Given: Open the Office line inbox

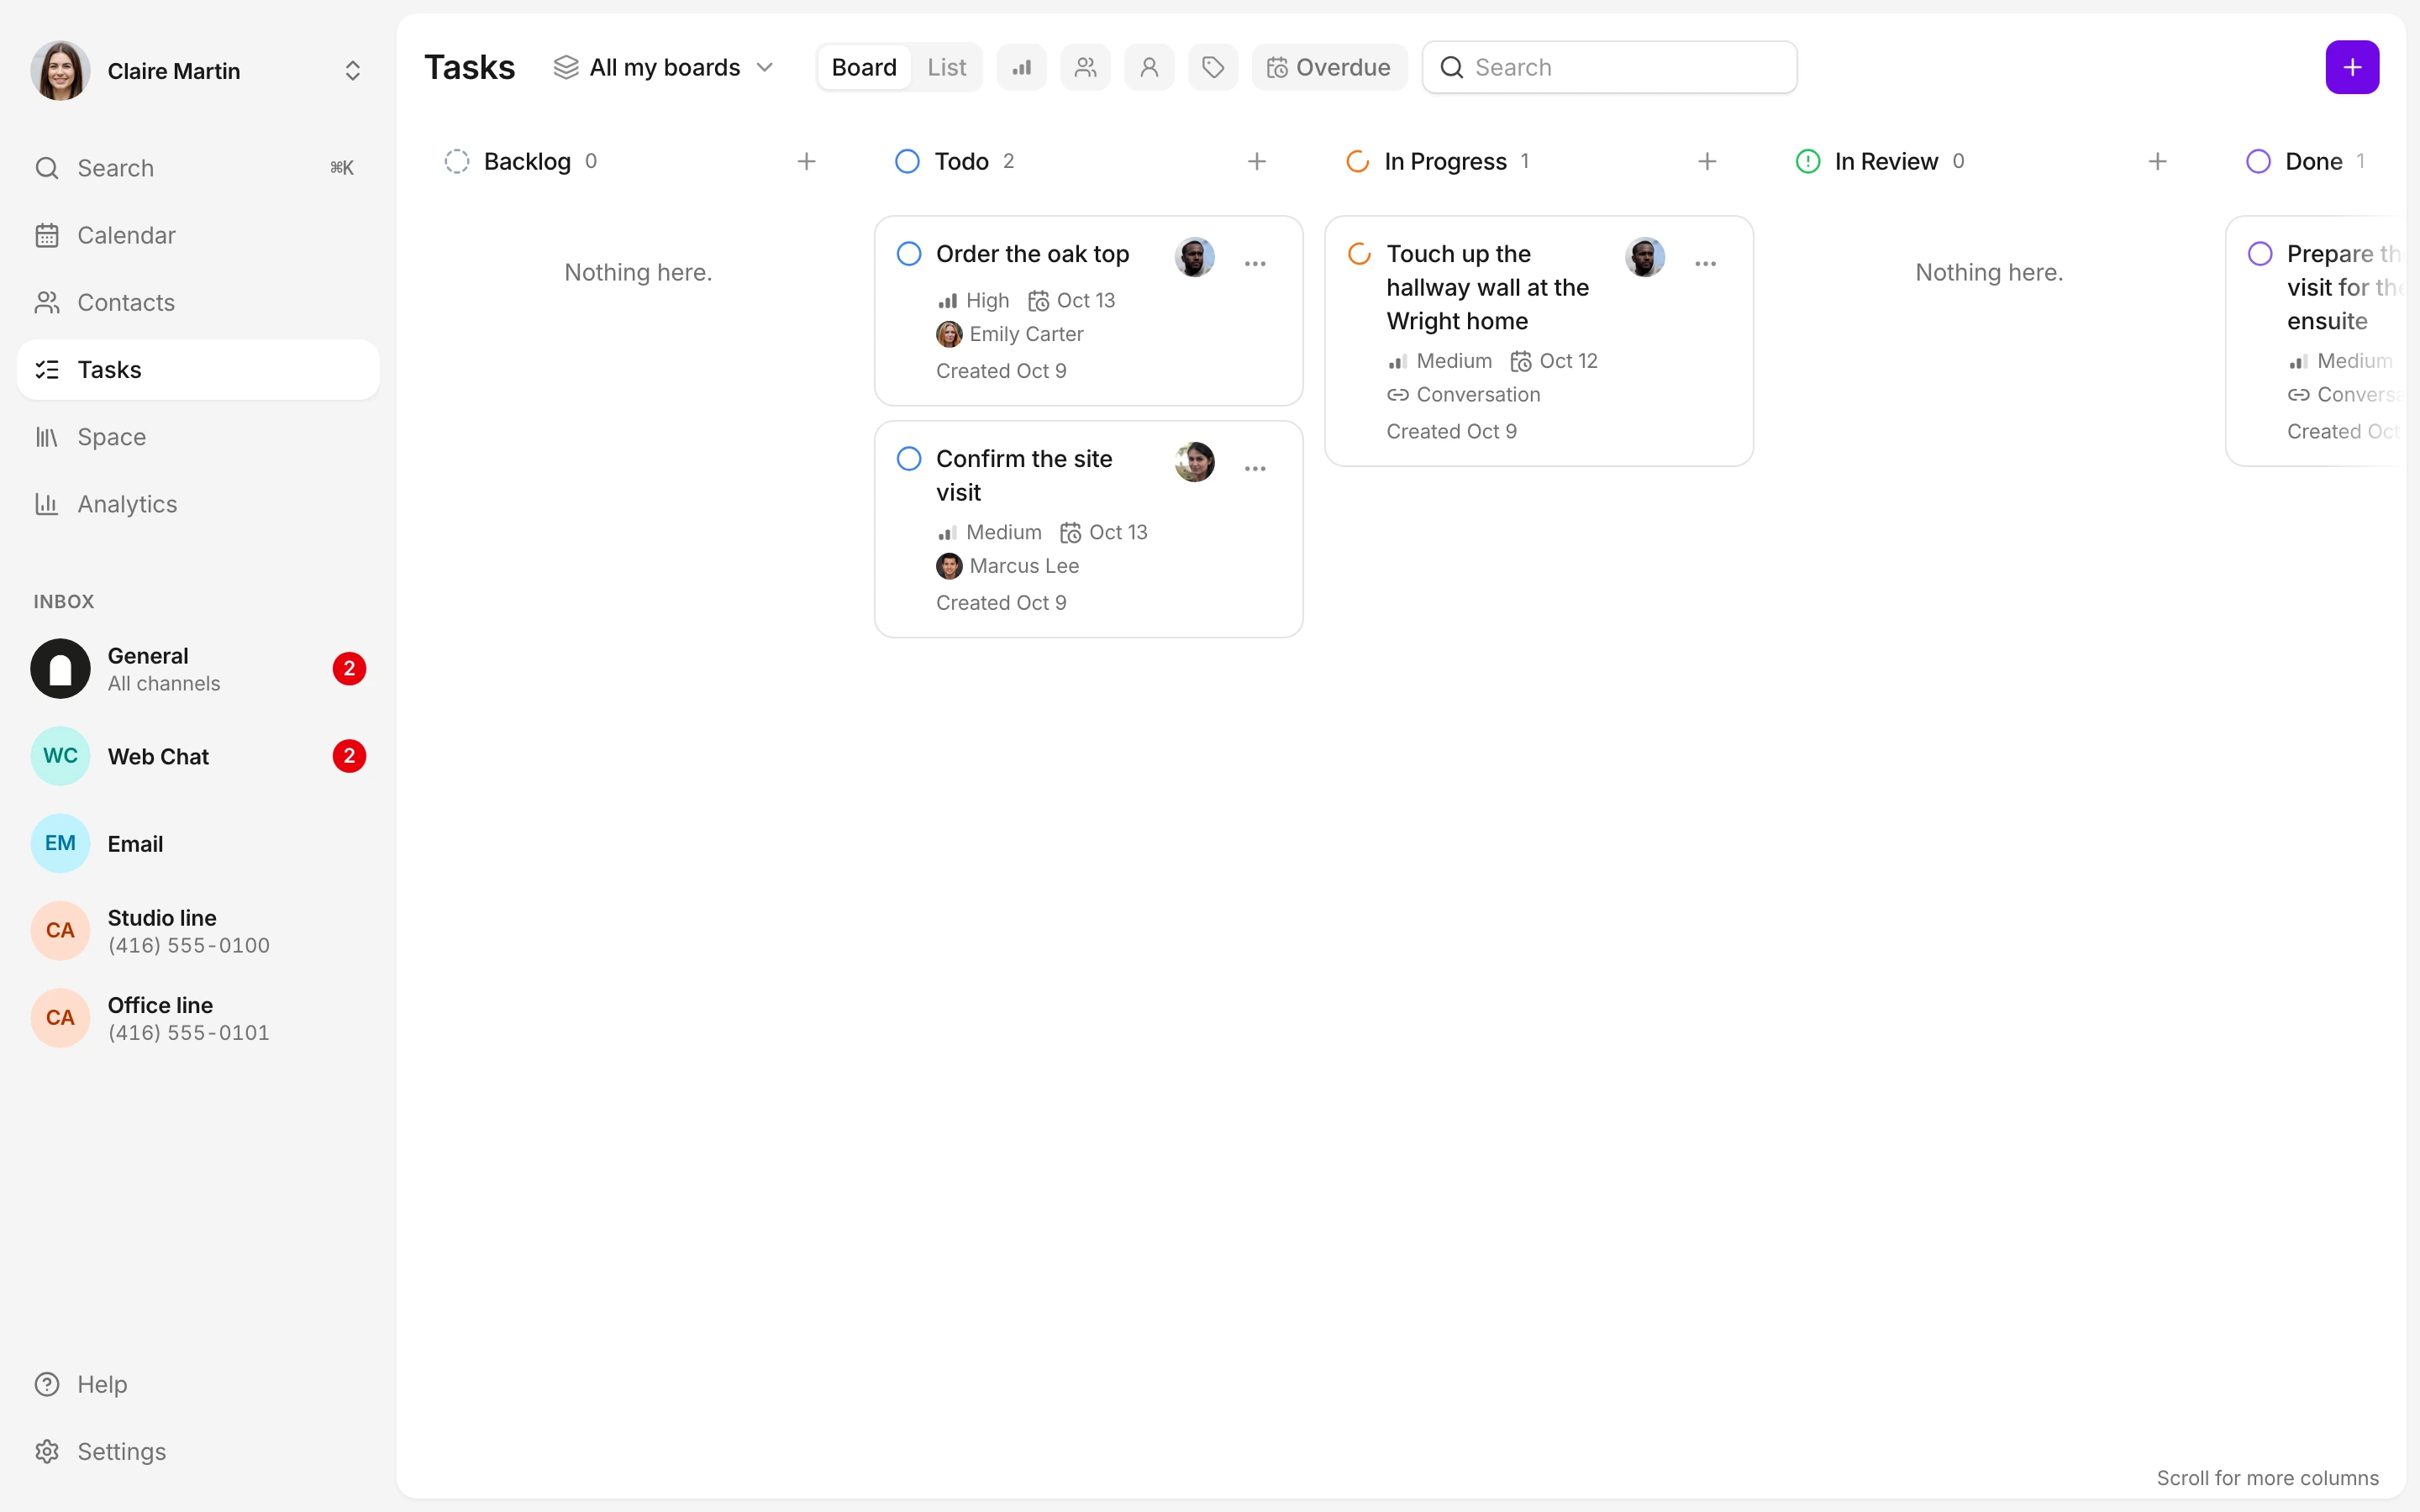Looking at the screenshot, I should (x=198, y=1018).
